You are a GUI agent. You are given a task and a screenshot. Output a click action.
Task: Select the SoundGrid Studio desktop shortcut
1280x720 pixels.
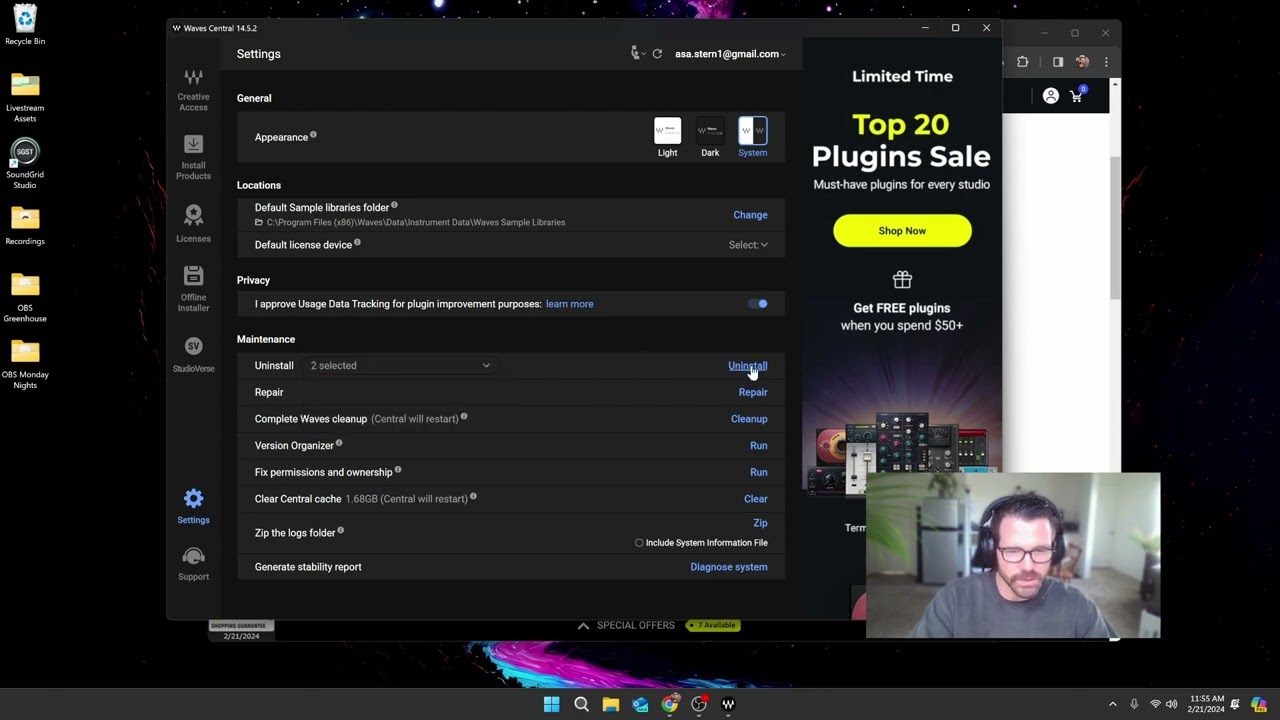click(25, 164)
